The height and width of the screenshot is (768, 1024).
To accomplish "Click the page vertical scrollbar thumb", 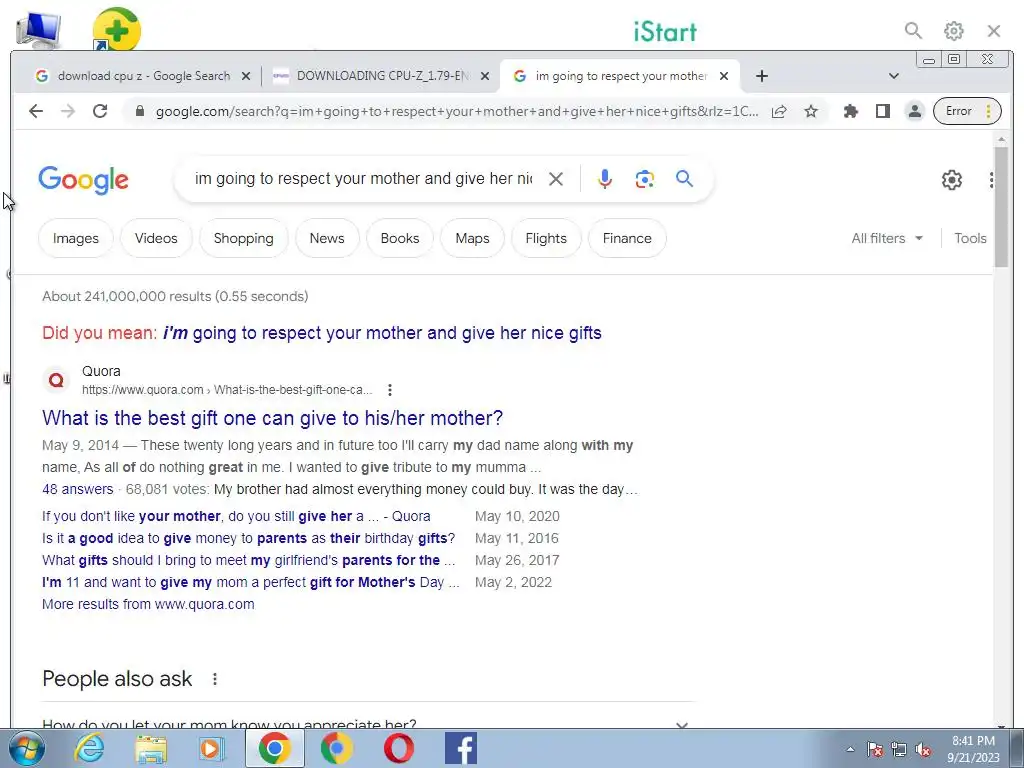I will click(x=1001, y=207).
